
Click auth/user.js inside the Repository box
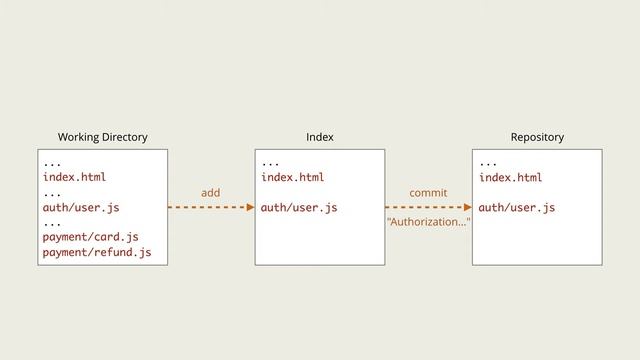(x=517, y=207)
